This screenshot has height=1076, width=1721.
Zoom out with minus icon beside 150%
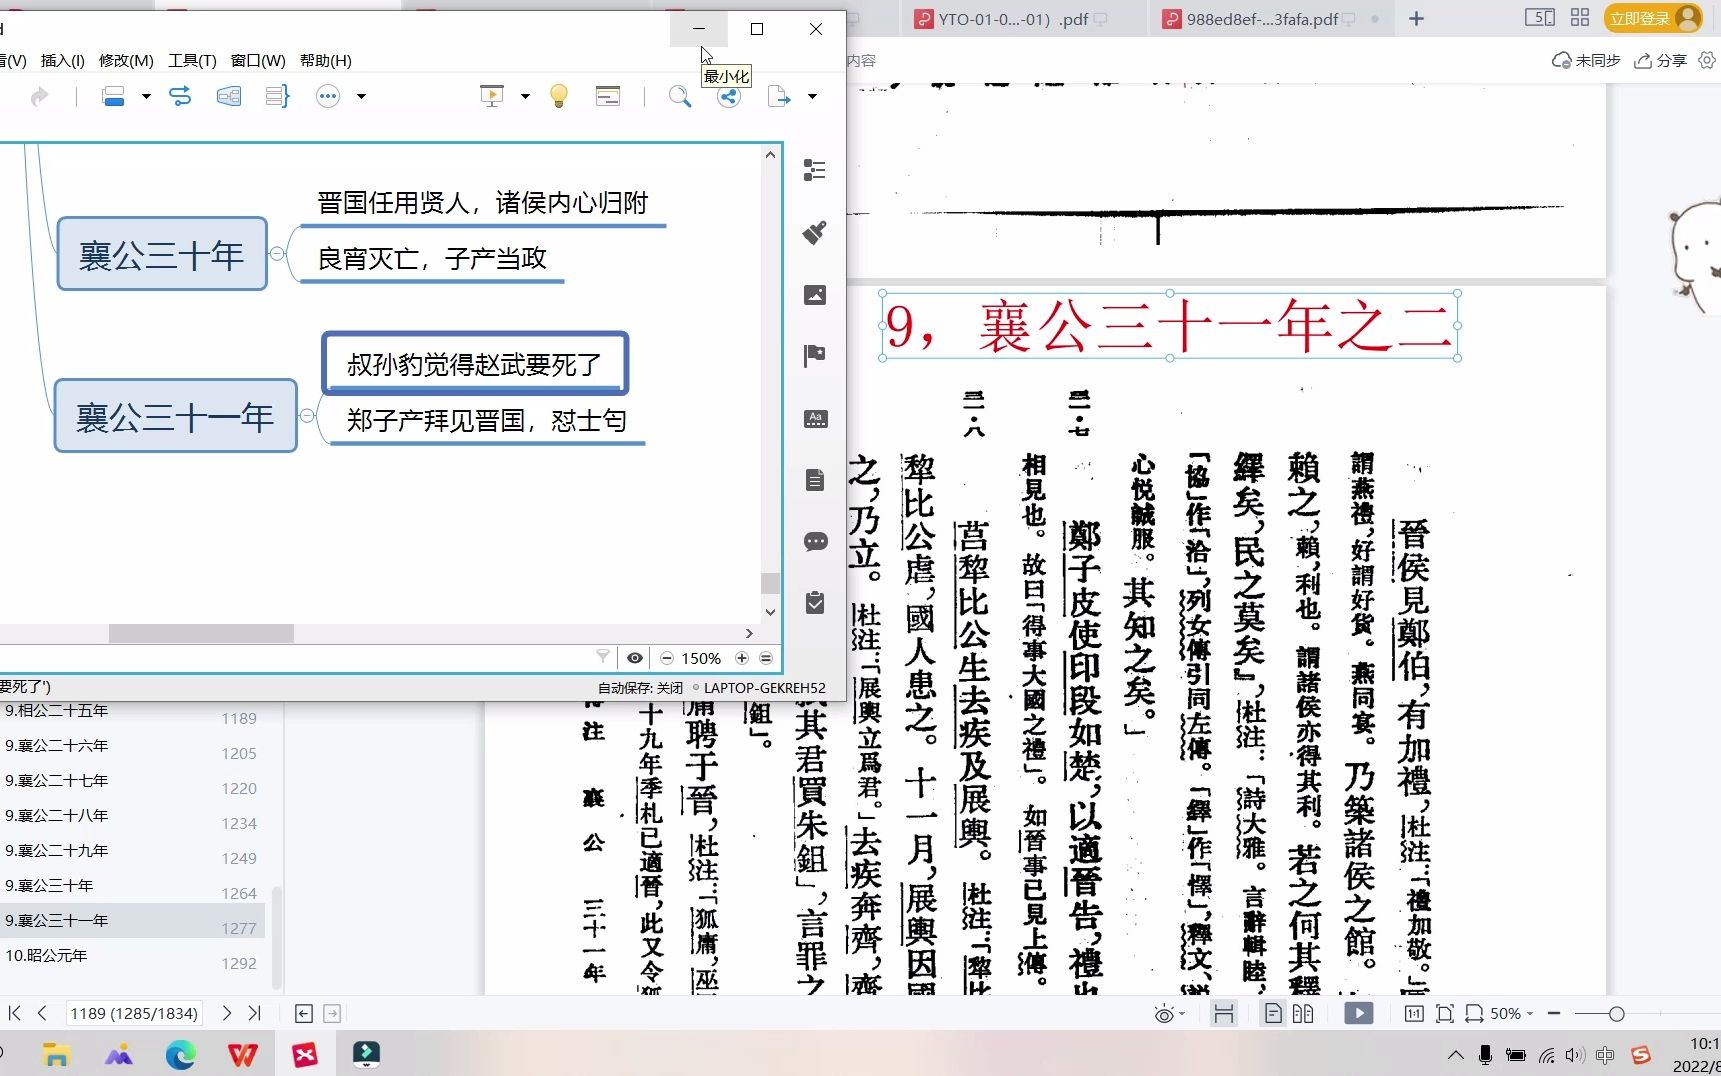point(667,658)
